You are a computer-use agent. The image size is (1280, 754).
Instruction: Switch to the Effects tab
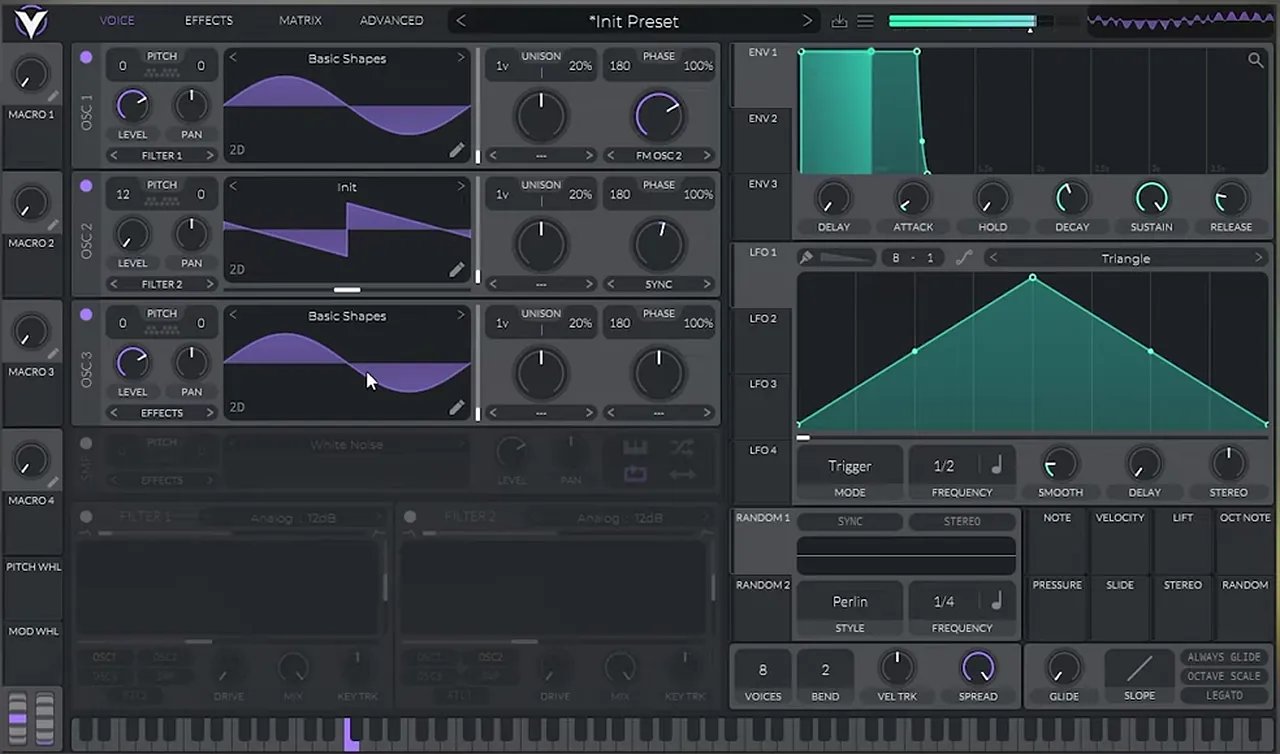click(209, 20)
